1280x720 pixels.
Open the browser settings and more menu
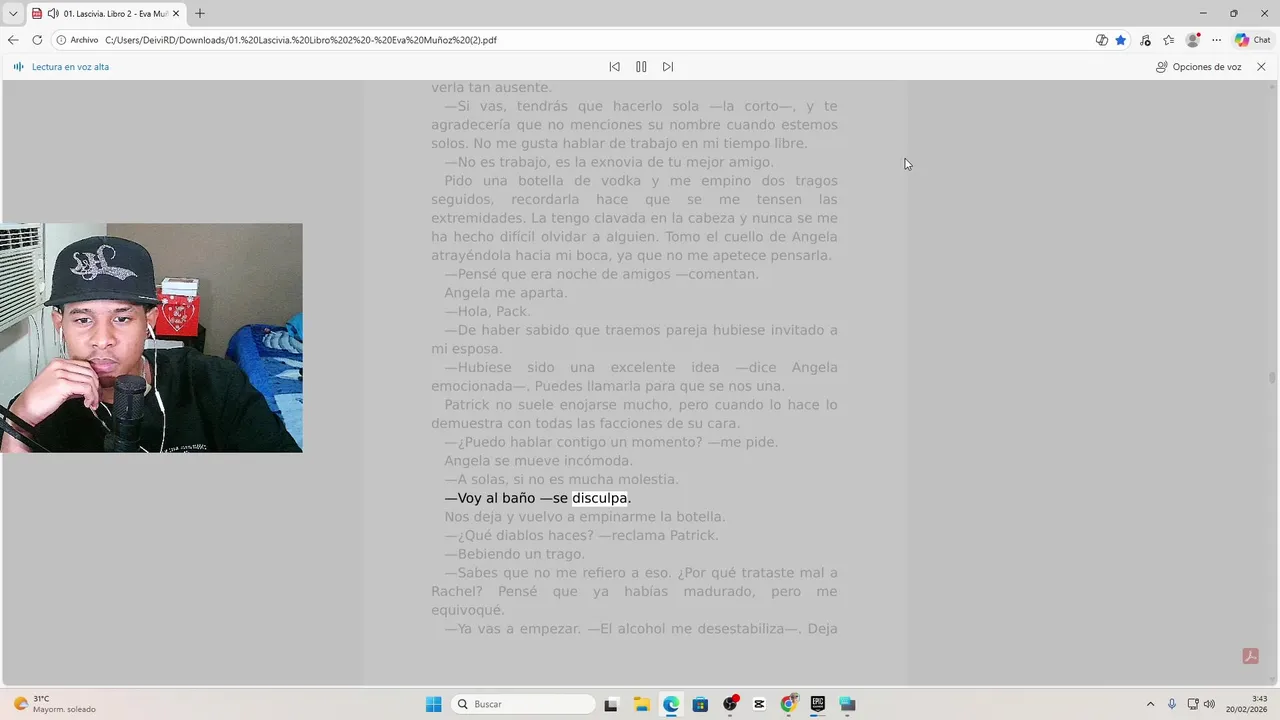click(x=1216, y=40)
